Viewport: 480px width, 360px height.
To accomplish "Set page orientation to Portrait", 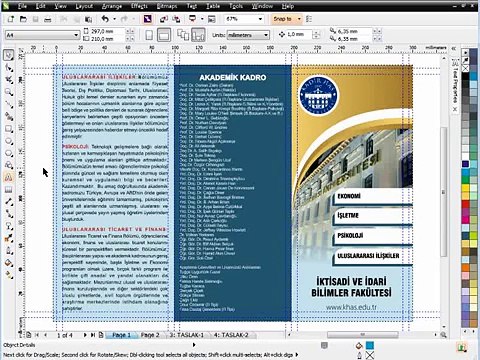I will coord(150,35).
